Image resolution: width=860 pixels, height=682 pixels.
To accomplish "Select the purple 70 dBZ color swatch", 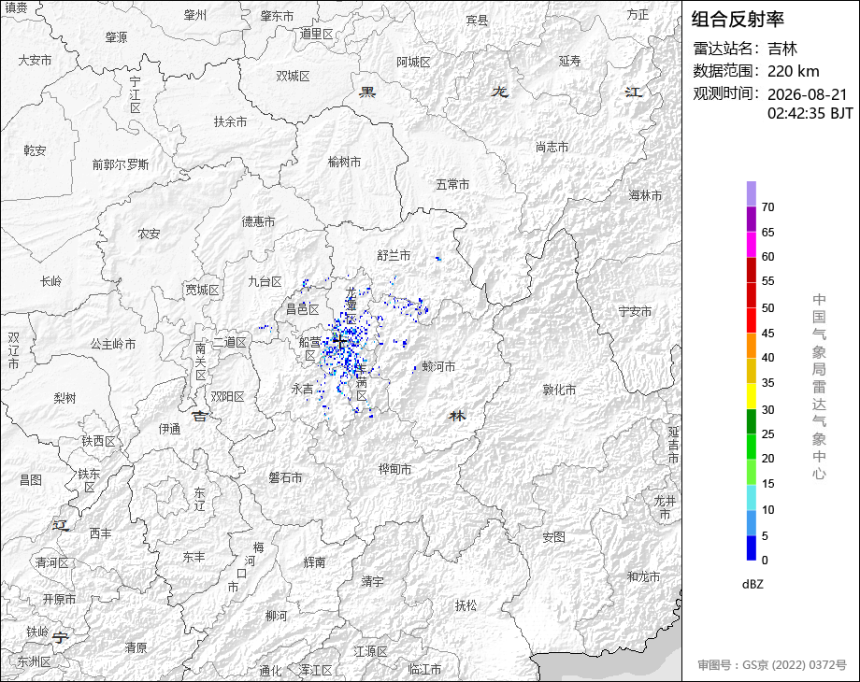I will tap(751, 194).
